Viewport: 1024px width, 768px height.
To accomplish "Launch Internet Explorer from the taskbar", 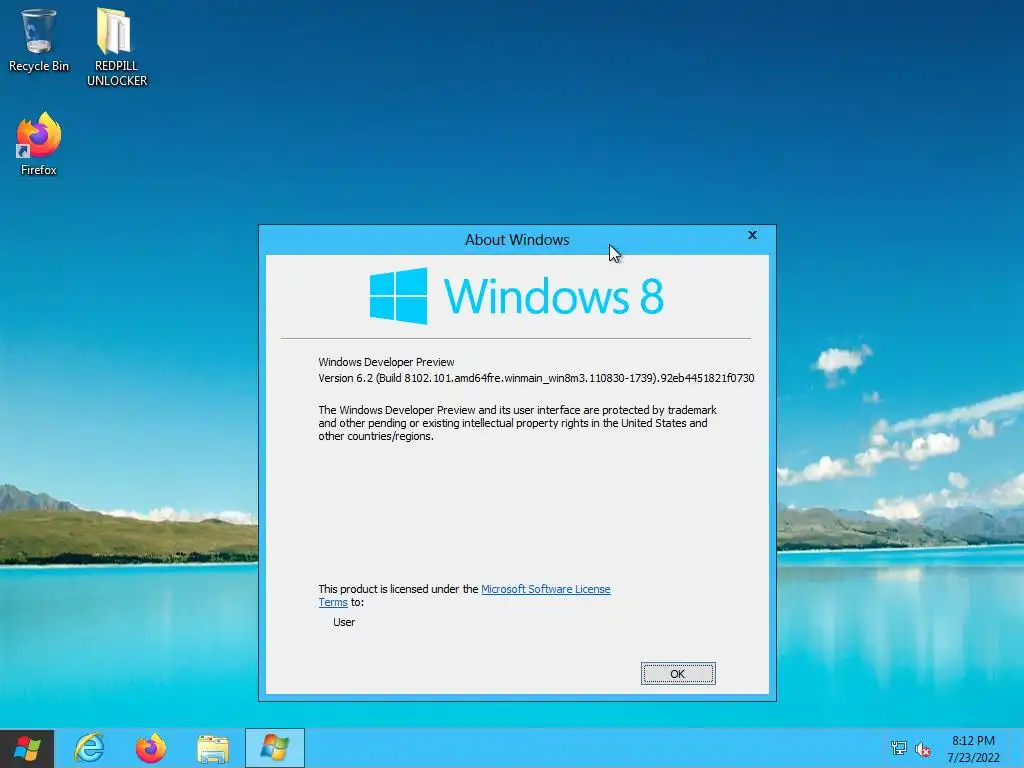I will click(89, 748).
